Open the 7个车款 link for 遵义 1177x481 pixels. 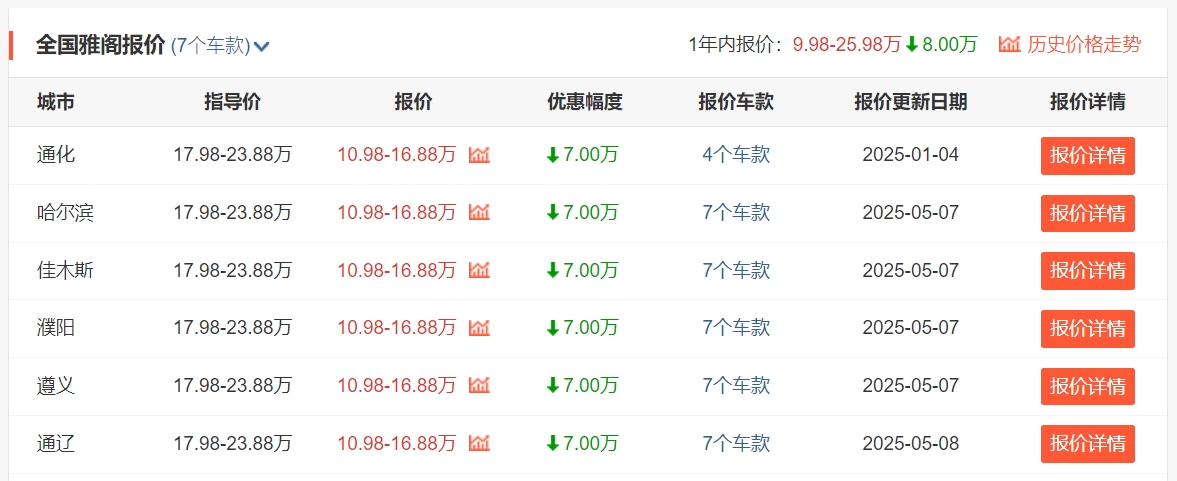[736, 386]
